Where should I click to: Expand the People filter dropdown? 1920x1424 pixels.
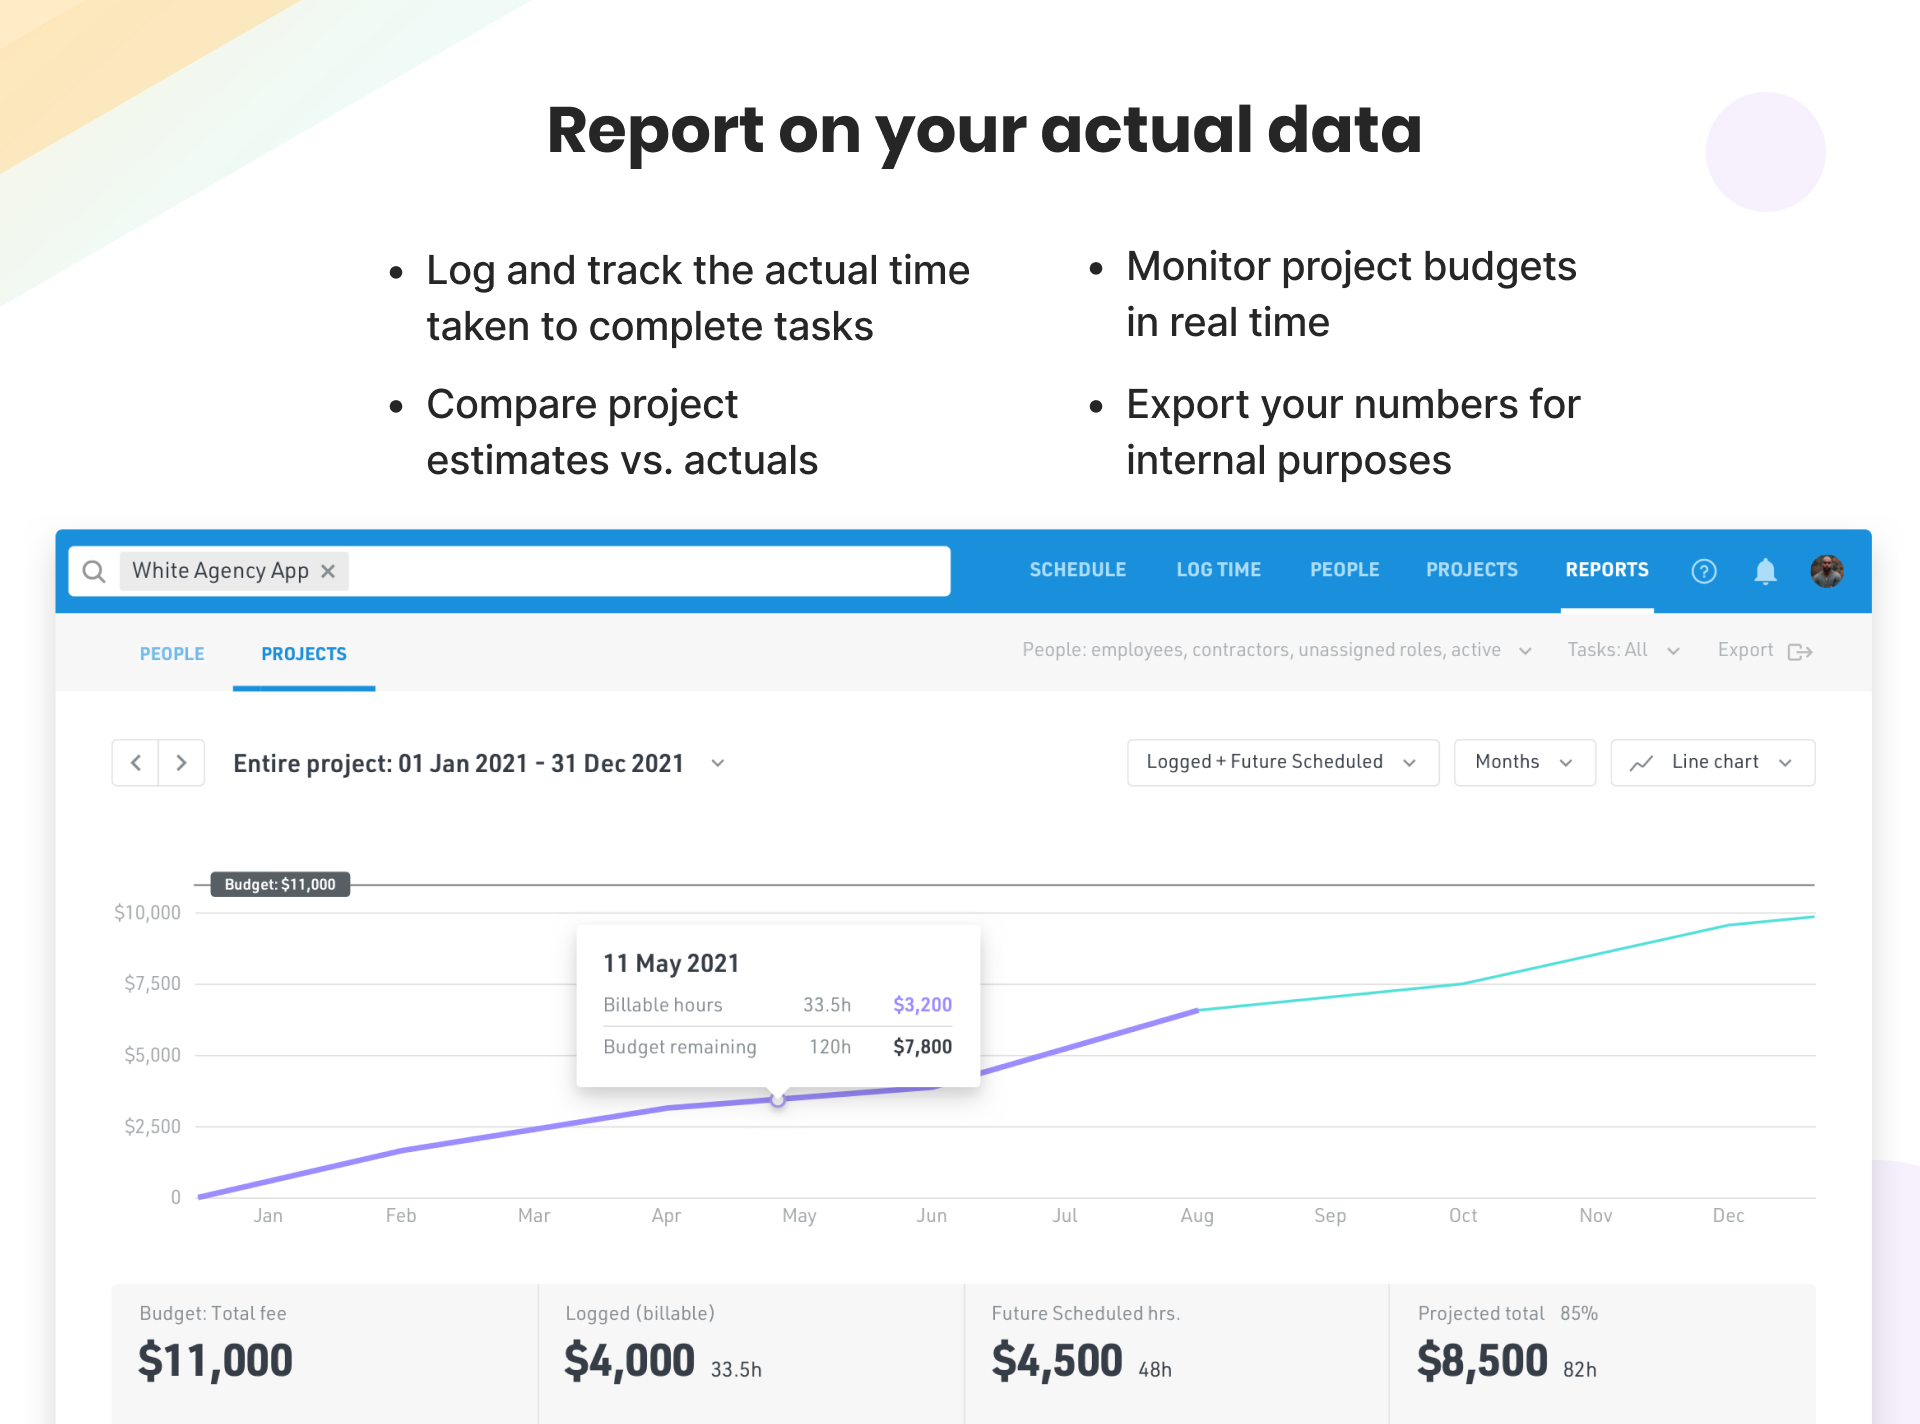(1524, 652)
